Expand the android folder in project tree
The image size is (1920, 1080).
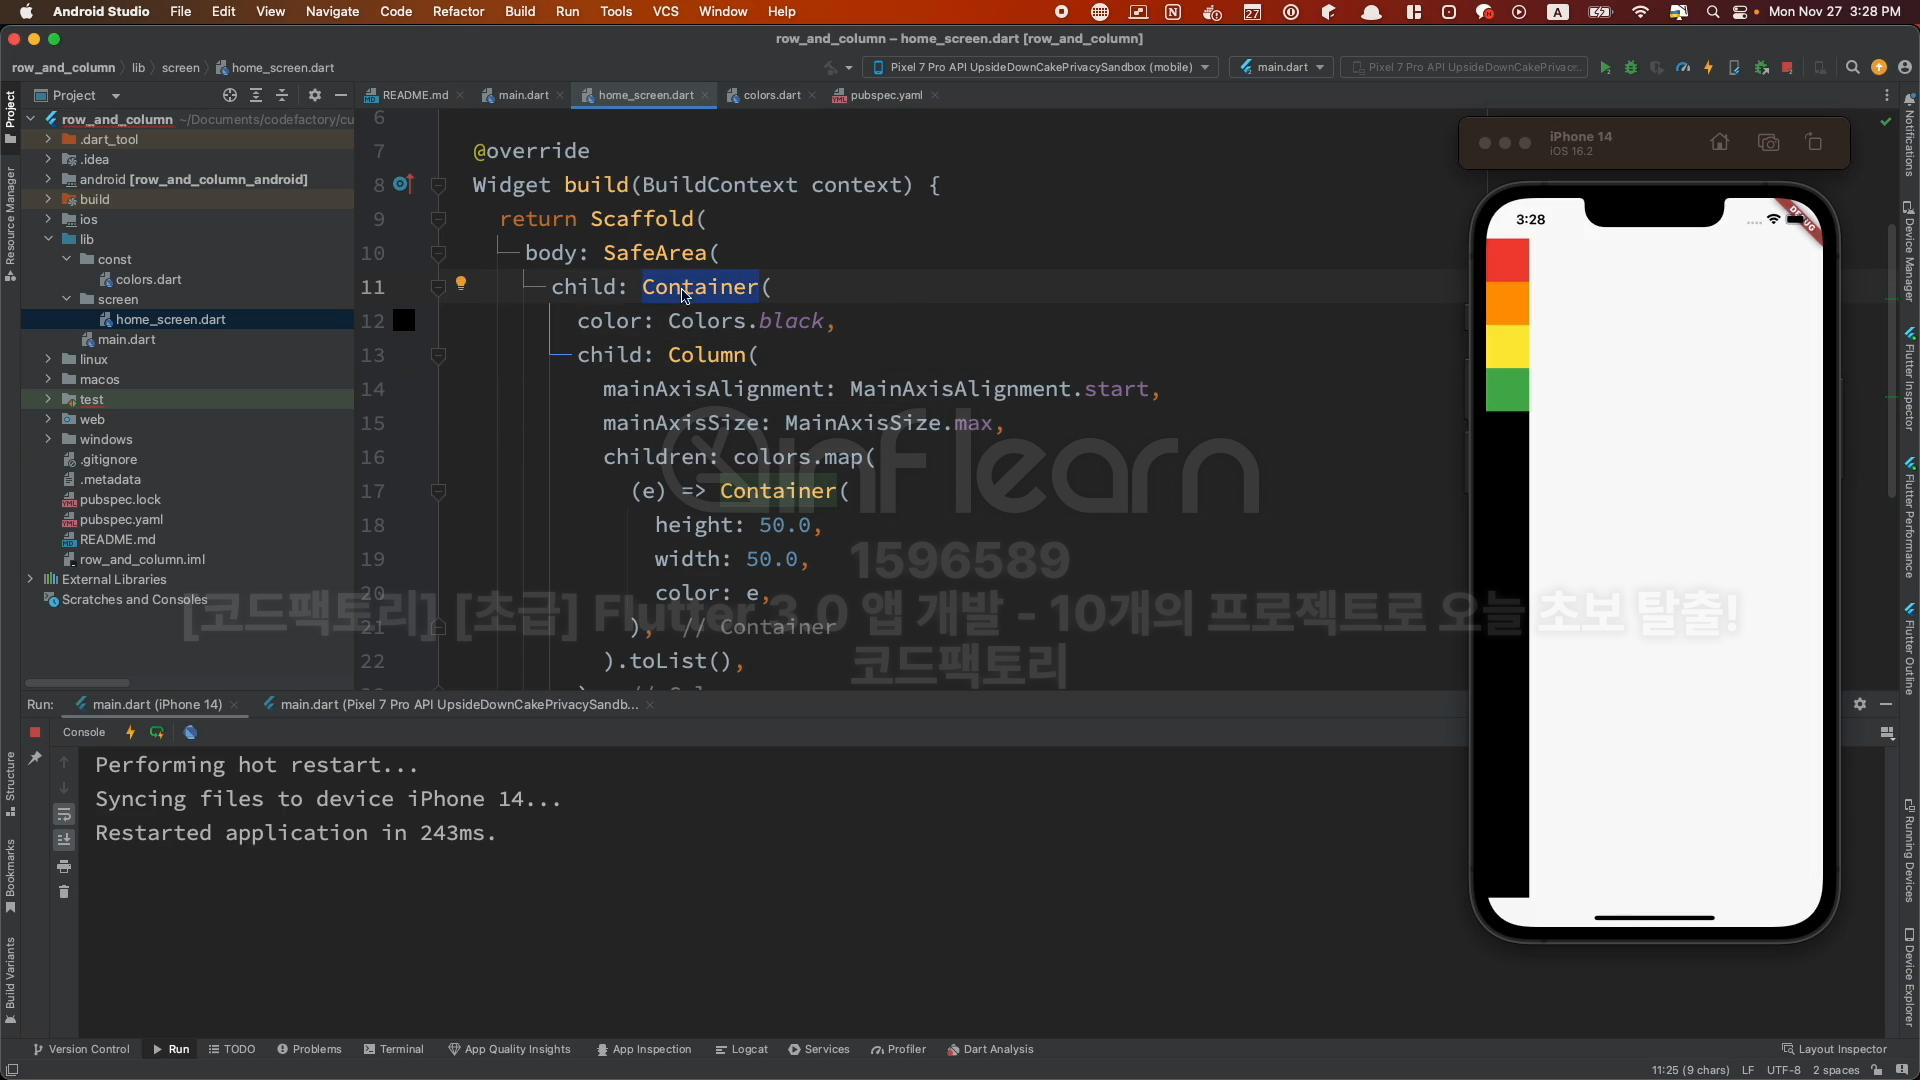click(48, 180)
